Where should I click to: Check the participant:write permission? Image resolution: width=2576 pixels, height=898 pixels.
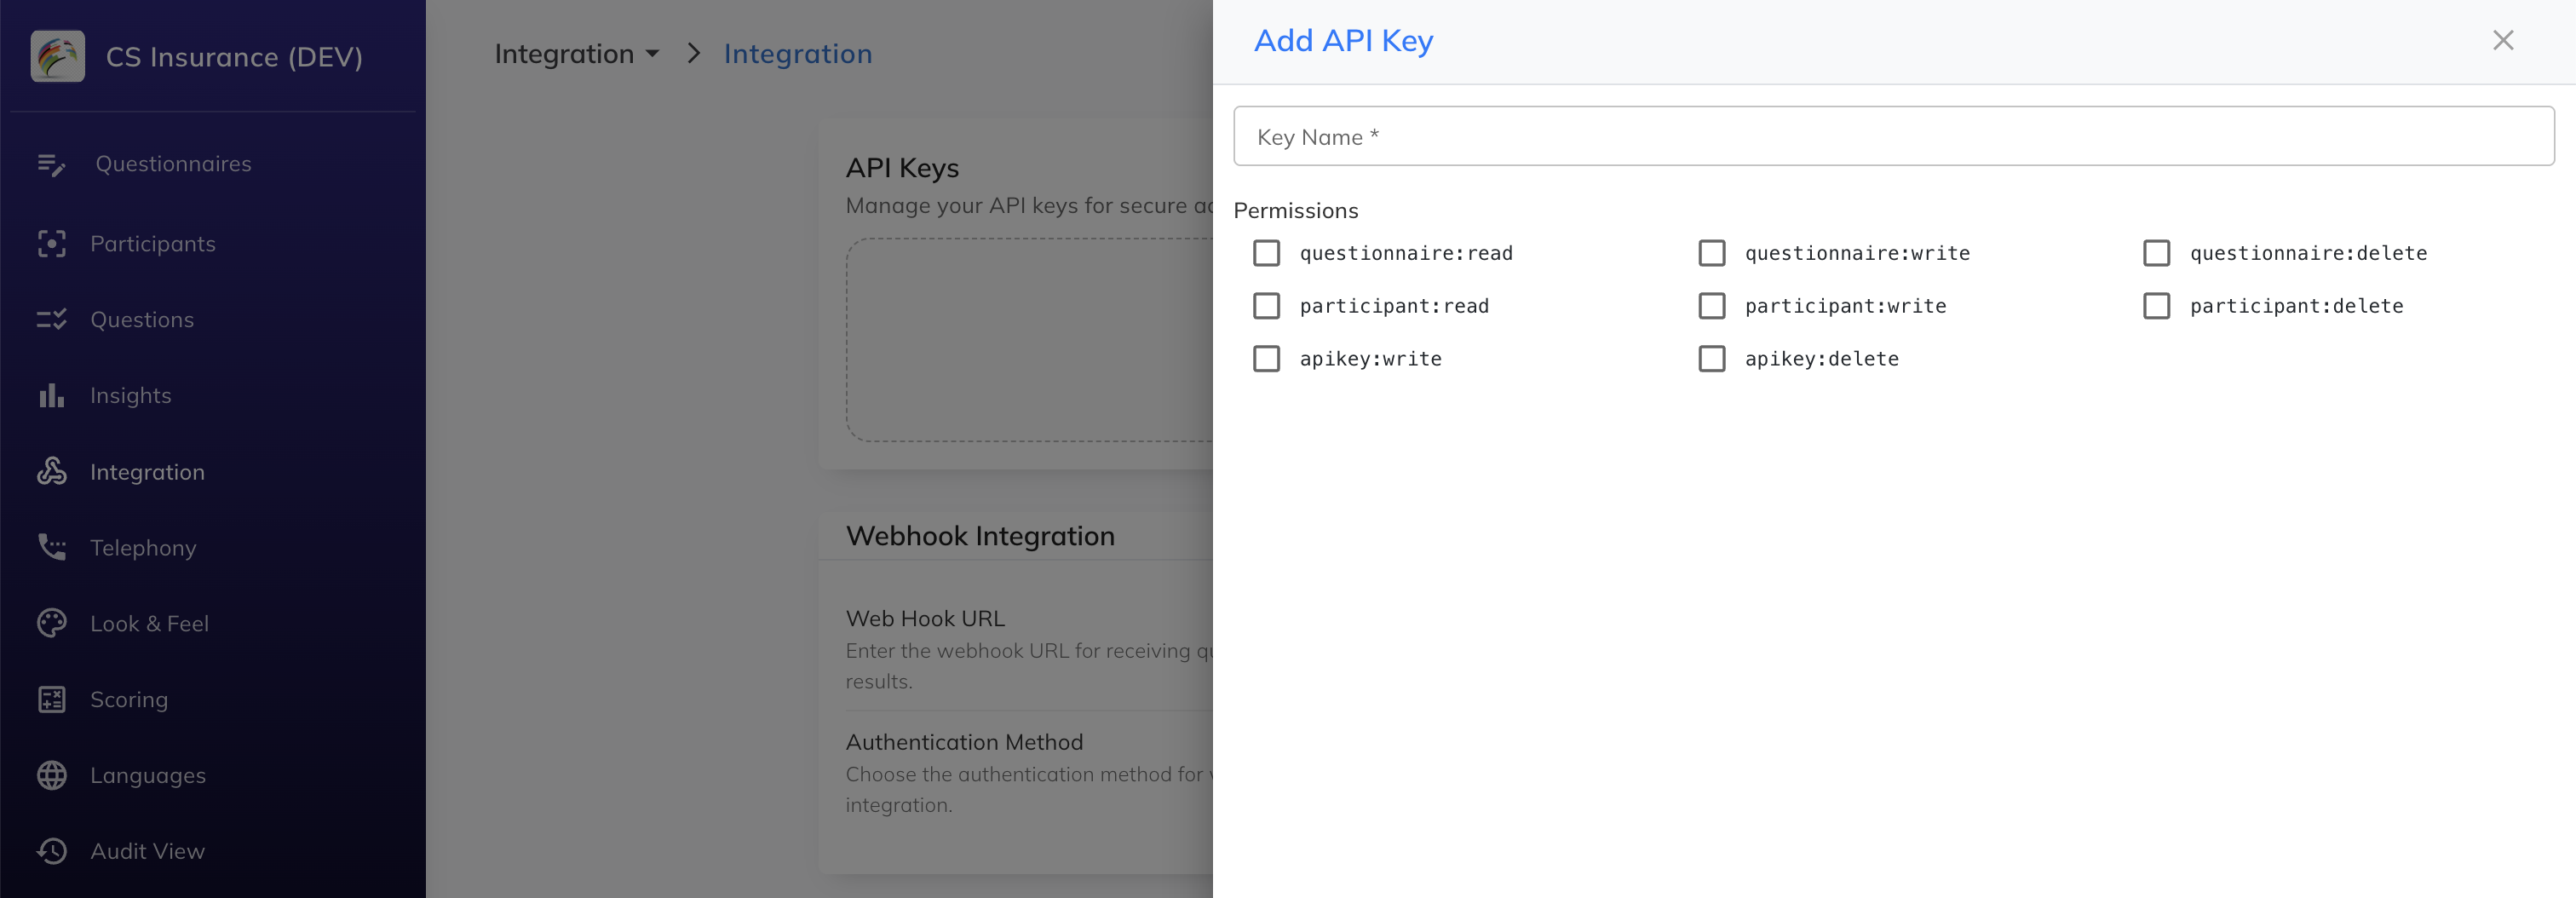[1711, 306]
